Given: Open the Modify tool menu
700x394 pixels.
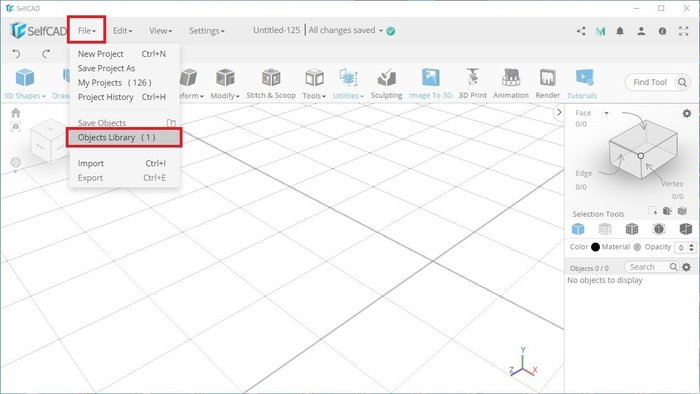Looking at the screenshot, I should 225,83.
